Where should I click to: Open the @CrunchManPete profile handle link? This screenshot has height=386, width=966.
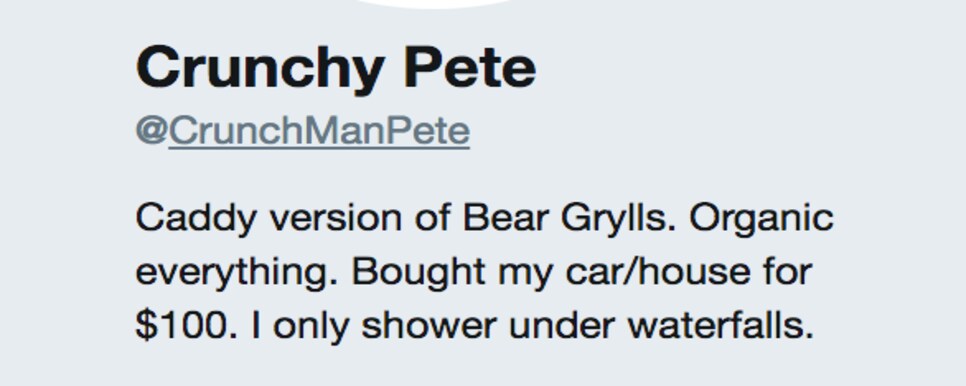click(x=302, y=131)
